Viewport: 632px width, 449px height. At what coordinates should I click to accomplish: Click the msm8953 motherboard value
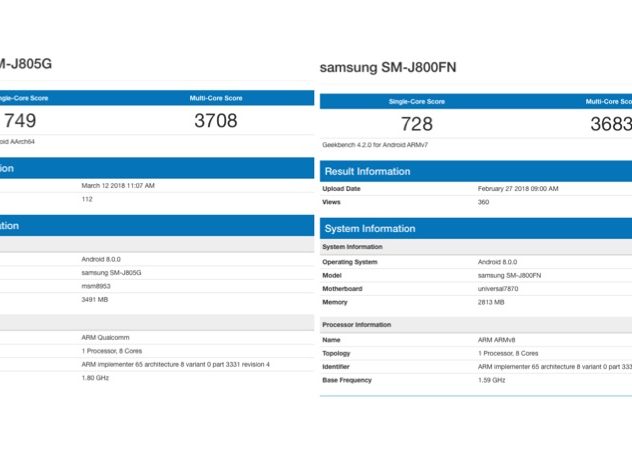[x=96, y=284]
